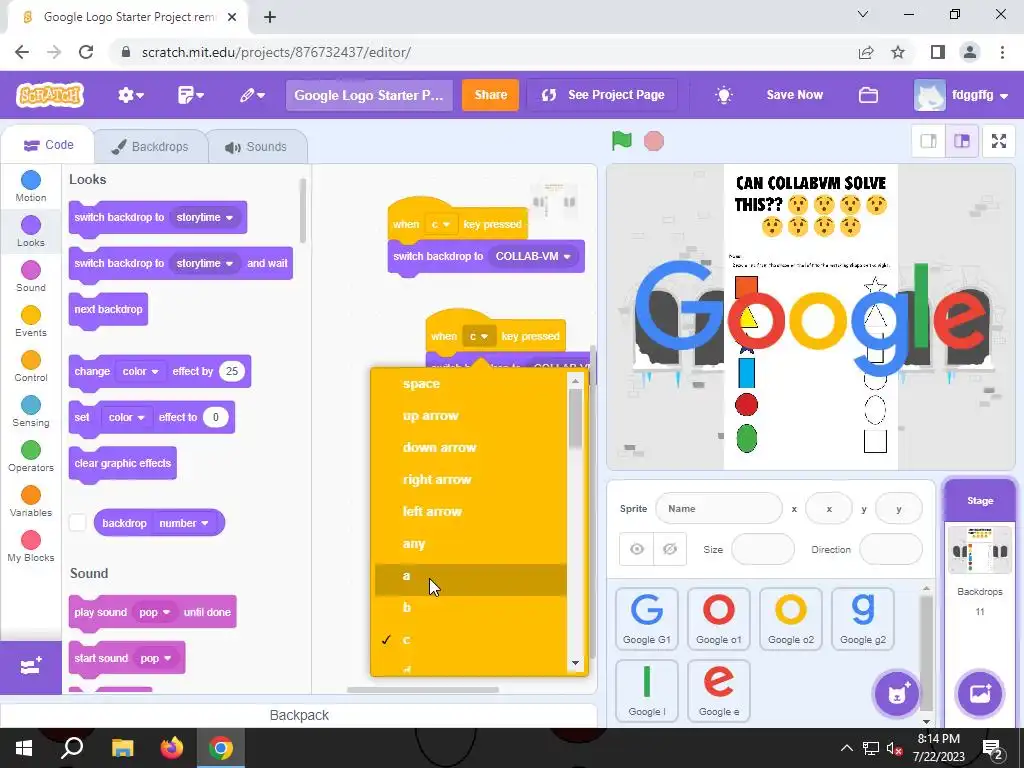
Task: Click the Choose a Backdrop button
Action: point(980,694)
